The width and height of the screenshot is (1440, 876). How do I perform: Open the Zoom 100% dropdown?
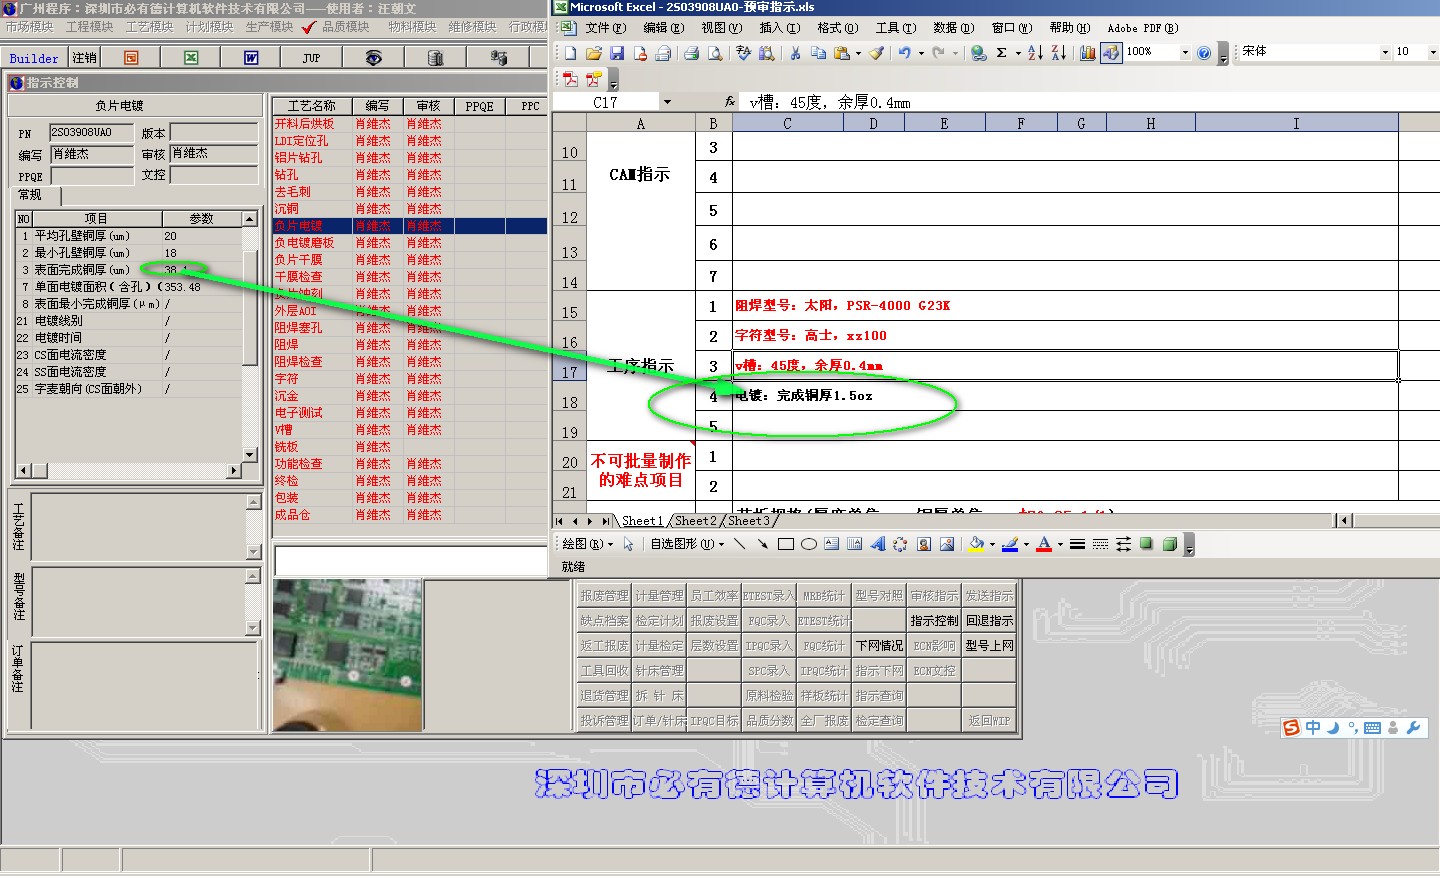click(1185, 52)
